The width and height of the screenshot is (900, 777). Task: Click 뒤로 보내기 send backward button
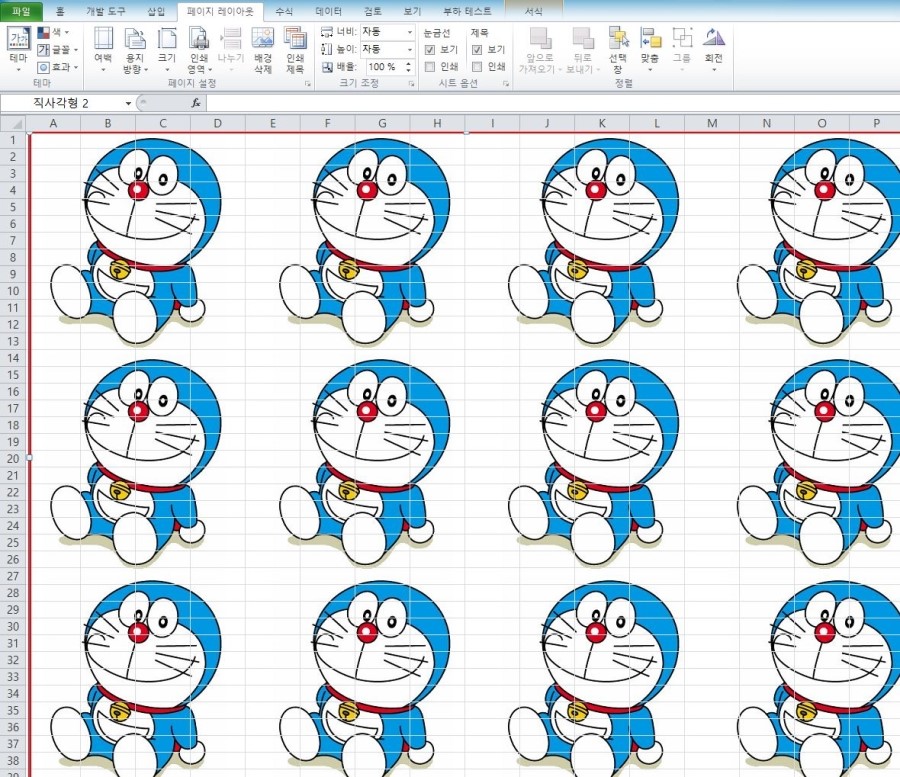(x=583, y=50)
